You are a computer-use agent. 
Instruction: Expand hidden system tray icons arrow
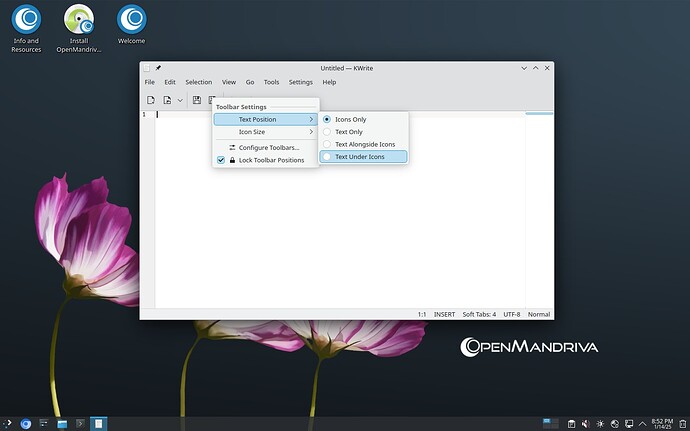click(641, 424)
